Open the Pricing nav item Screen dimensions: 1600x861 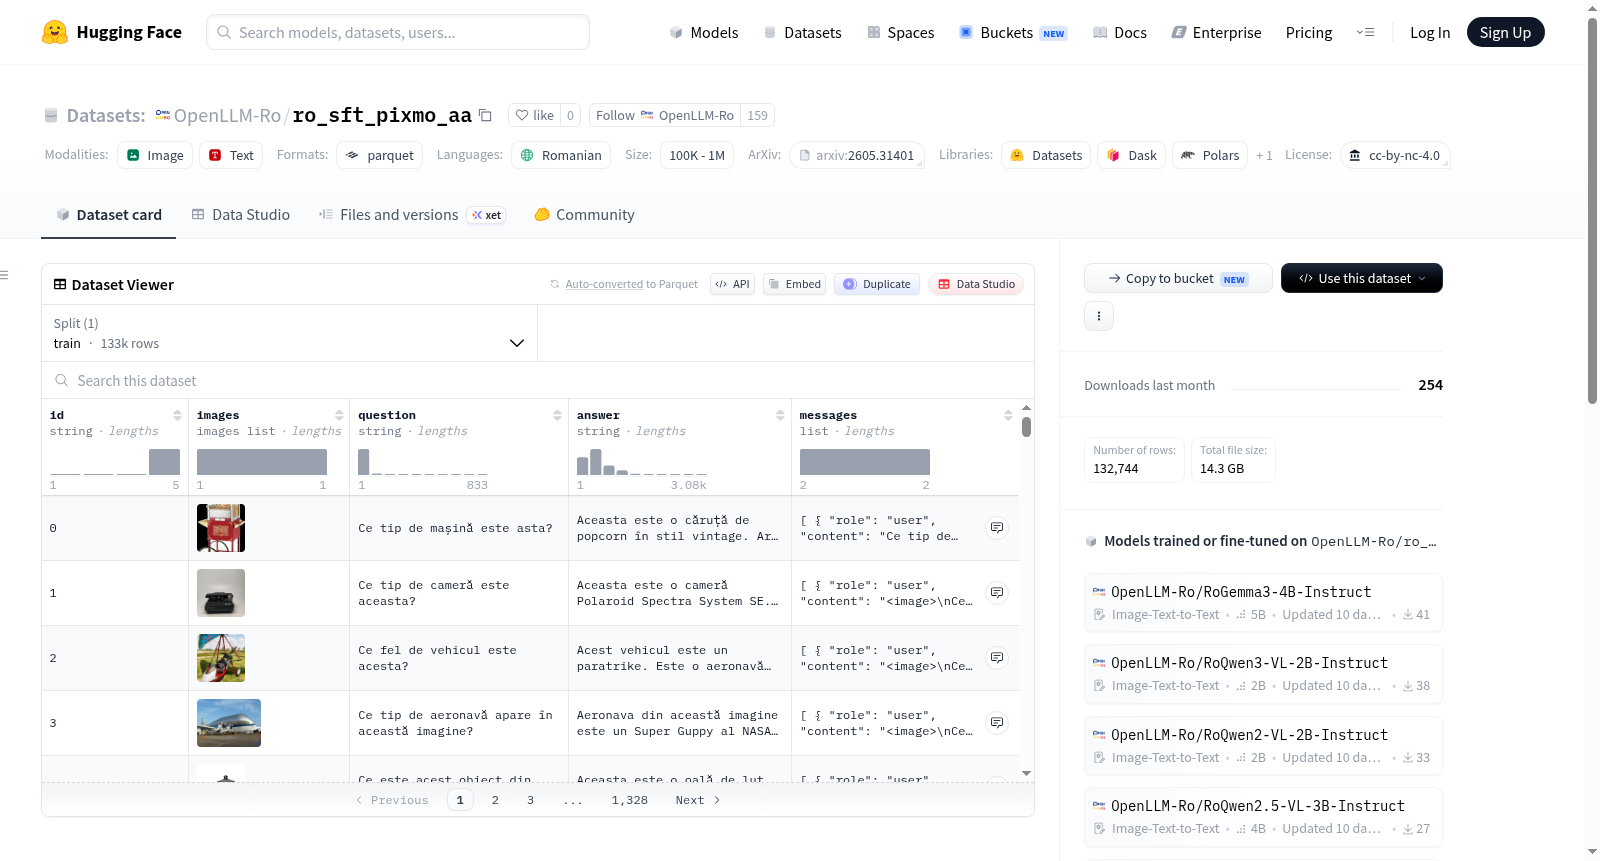pyautogui.click(x=1309, y=32)
